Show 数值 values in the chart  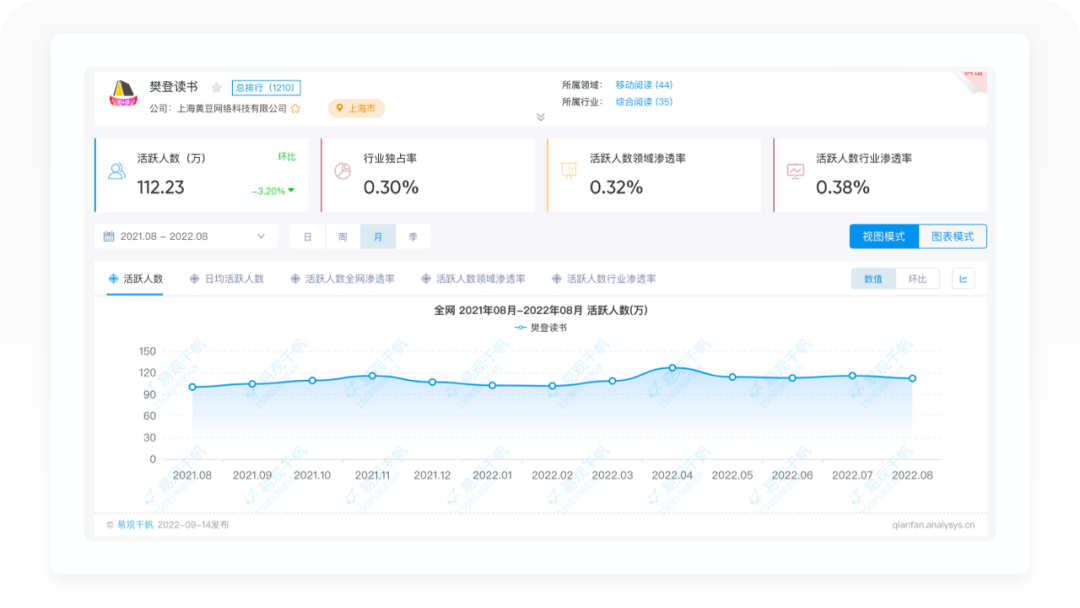pyautogui.click(x=873, y=279)
